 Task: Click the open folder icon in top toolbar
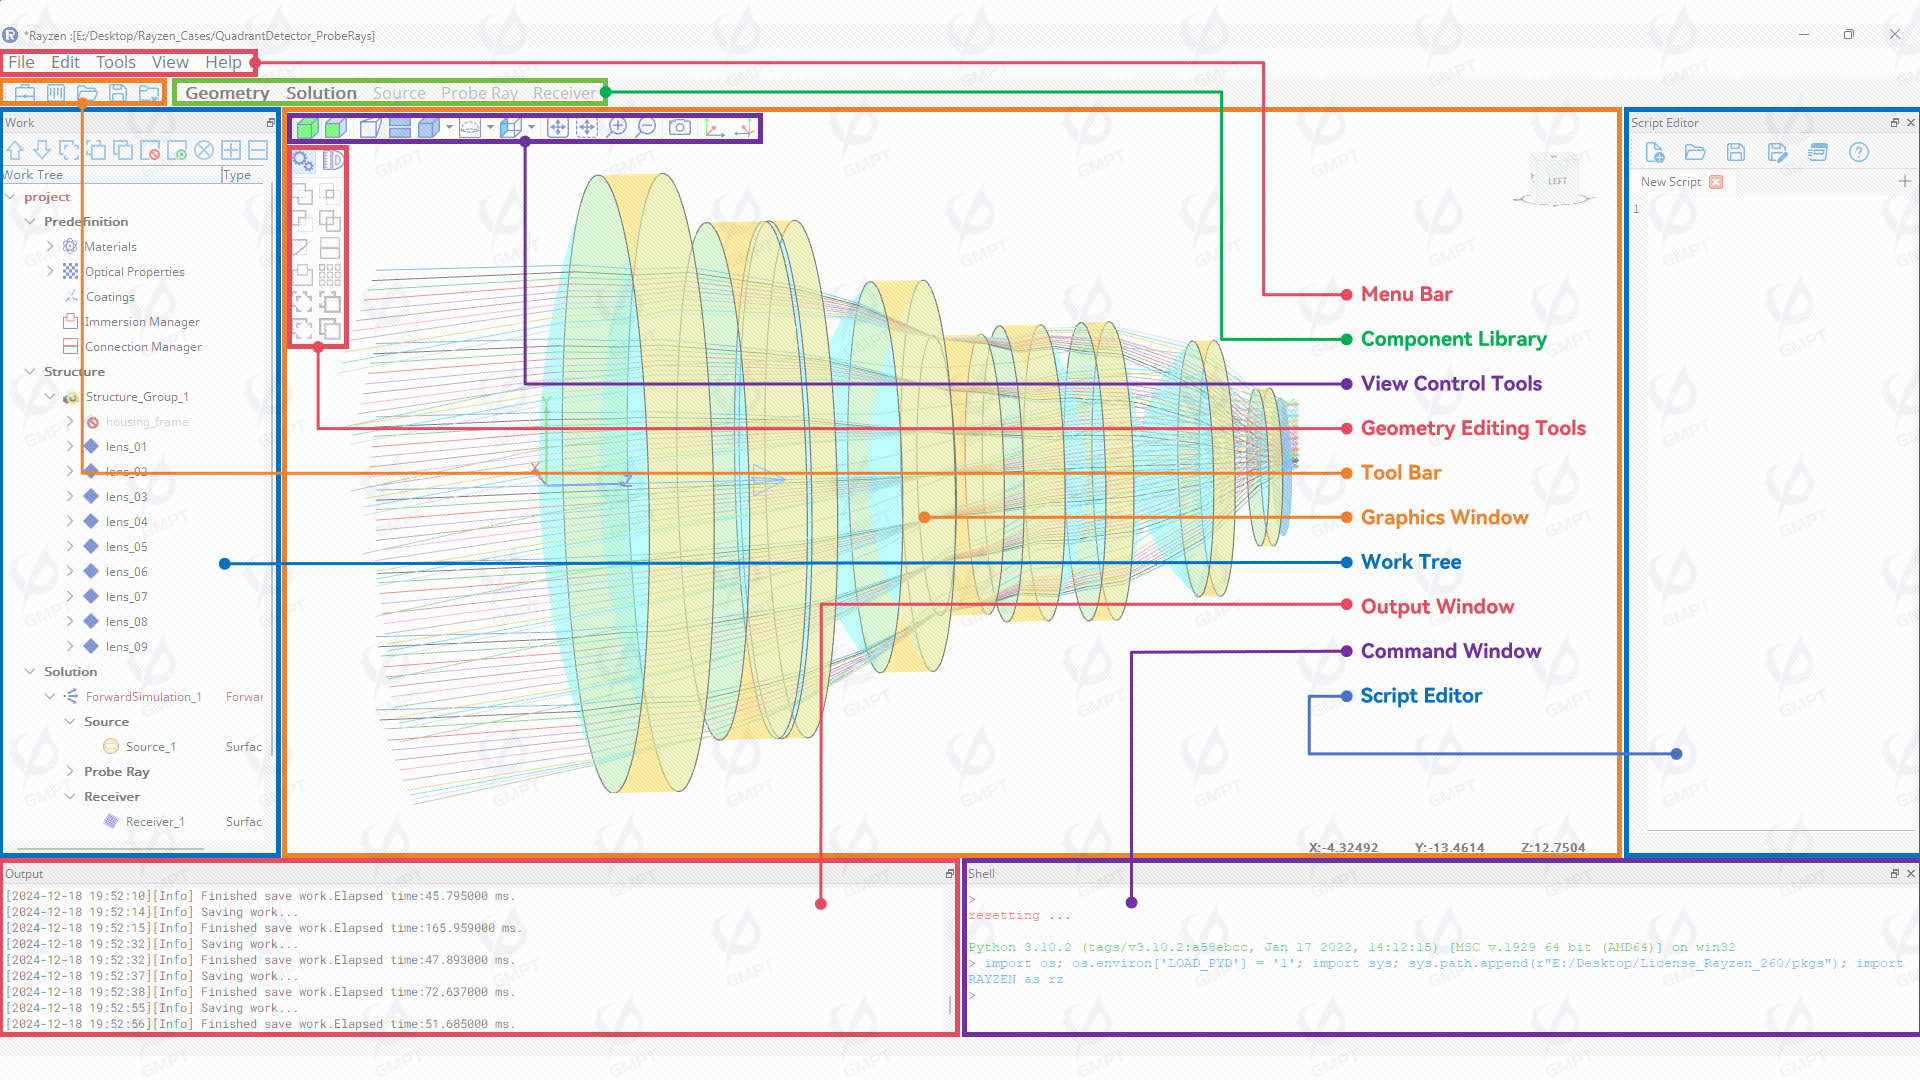pyautogui.click(x=87, y=93)
